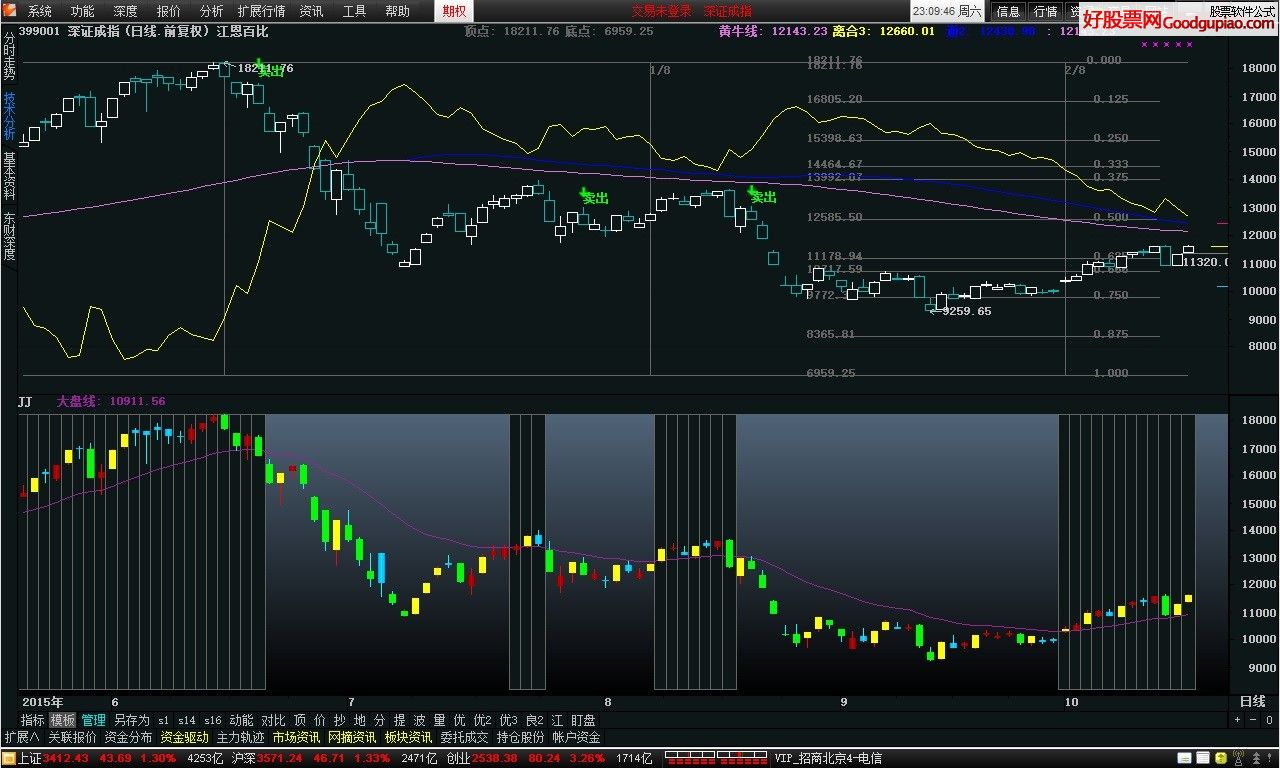Click the exclamation alert icon in status bar
Viewport: 1280px width, 768px height.
[x=1269, y=759]
